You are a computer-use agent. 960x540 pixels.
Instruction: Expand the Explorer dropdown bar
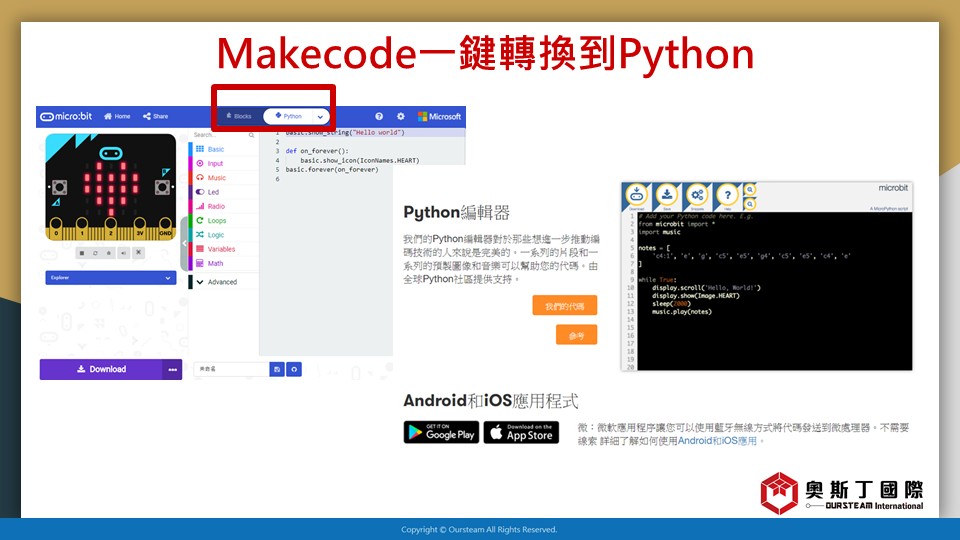[x=111, y=278]
